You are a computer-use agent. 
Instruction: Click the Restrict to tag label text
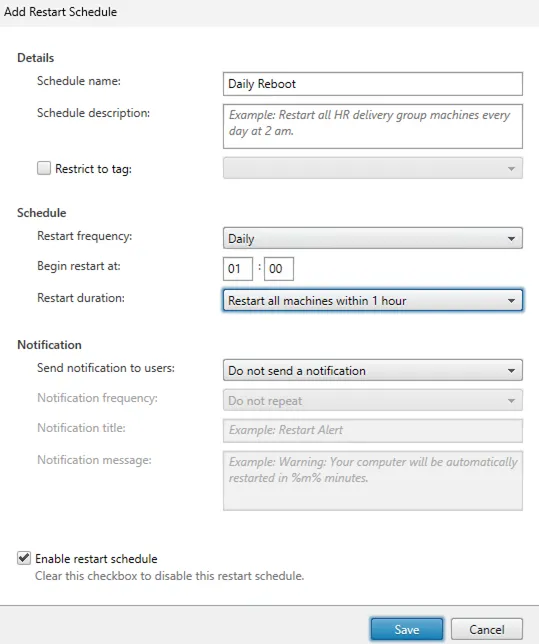pyautogui.click(x=93, y=169)
